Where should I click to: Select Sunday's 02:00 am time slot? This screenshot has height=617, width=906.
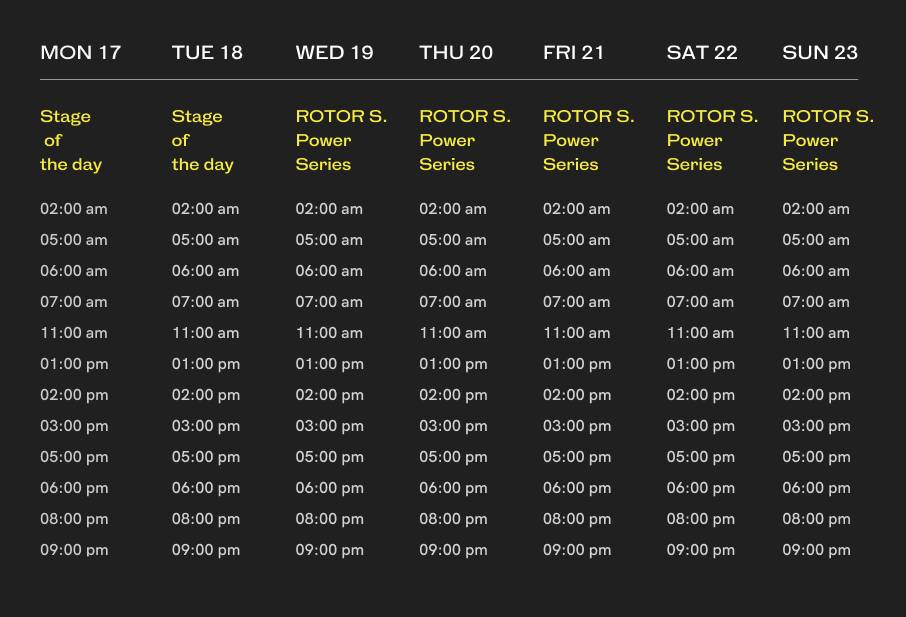(816, 209)
